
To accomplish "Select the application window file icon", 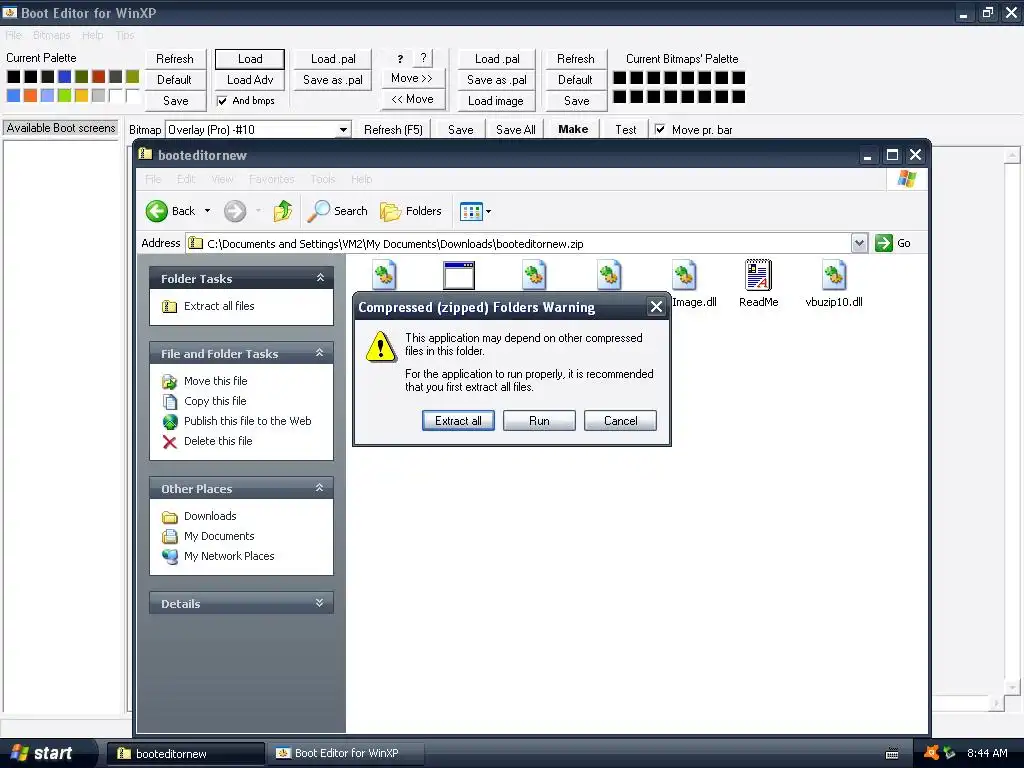I will 458,275.
